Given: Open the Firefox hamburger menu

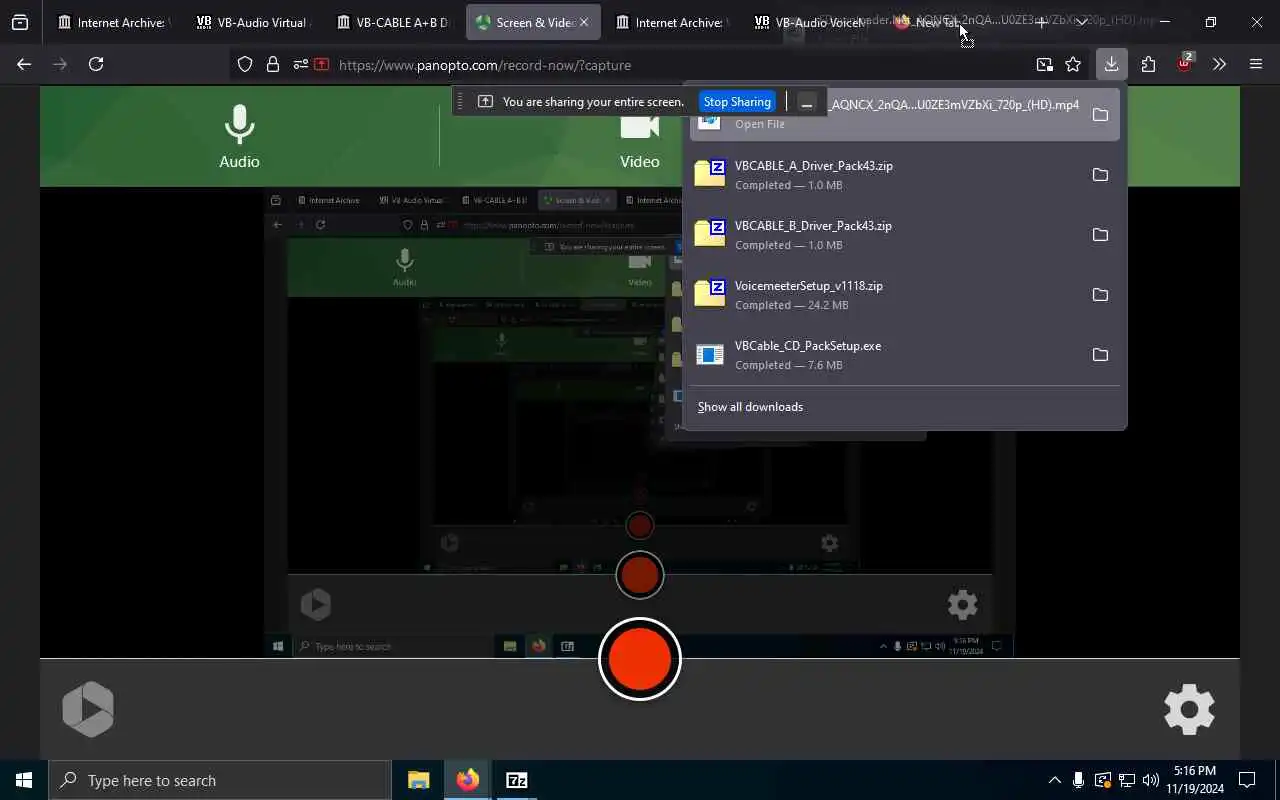Looking at the screenshot, I should coord(1256,64).
